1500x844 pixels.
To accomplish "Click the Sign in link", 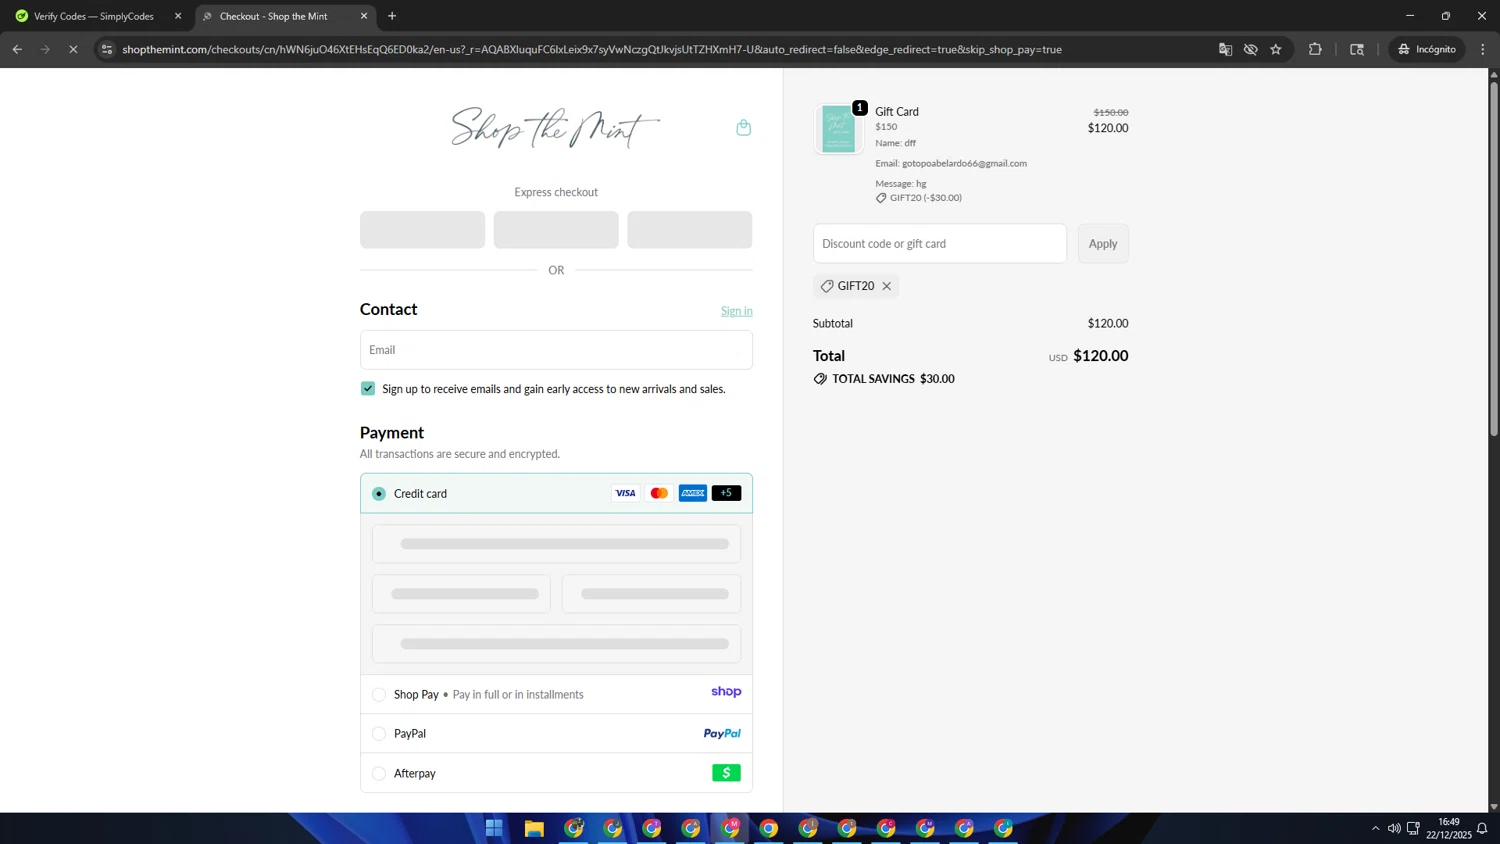I will [x=737, y=311].
